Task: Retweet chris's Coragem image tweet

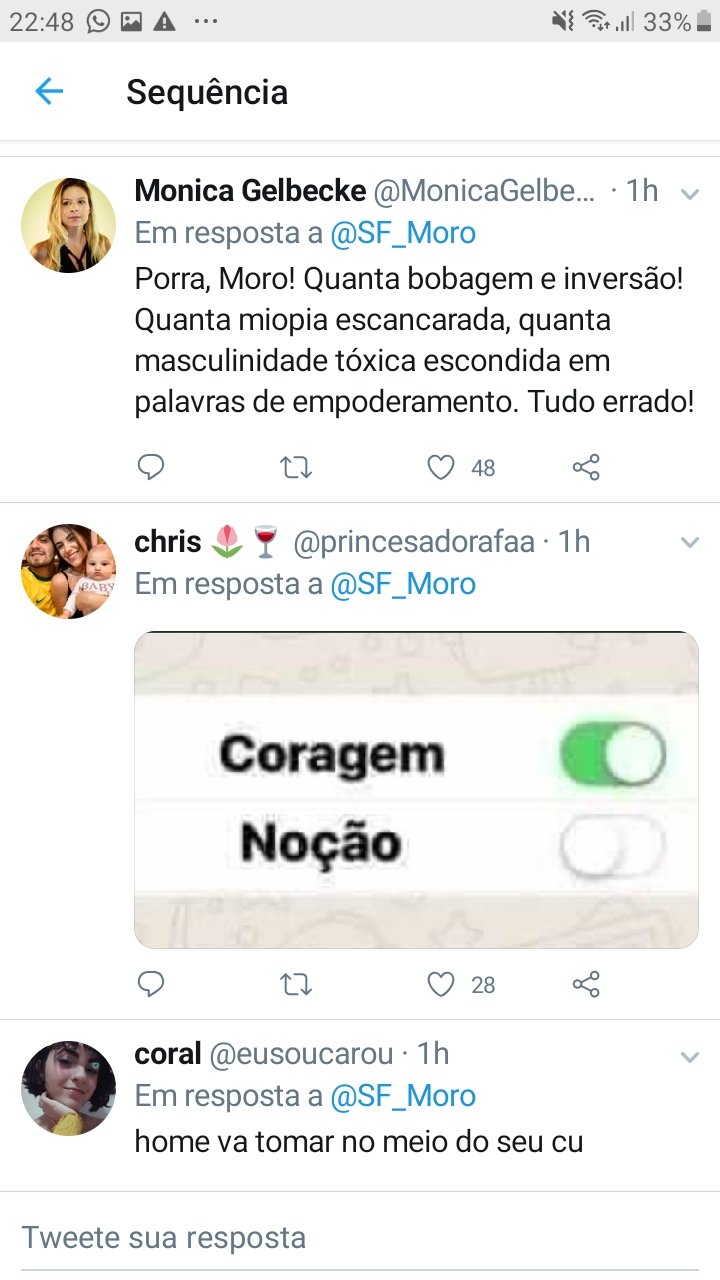Action: [x=296, y=985]
